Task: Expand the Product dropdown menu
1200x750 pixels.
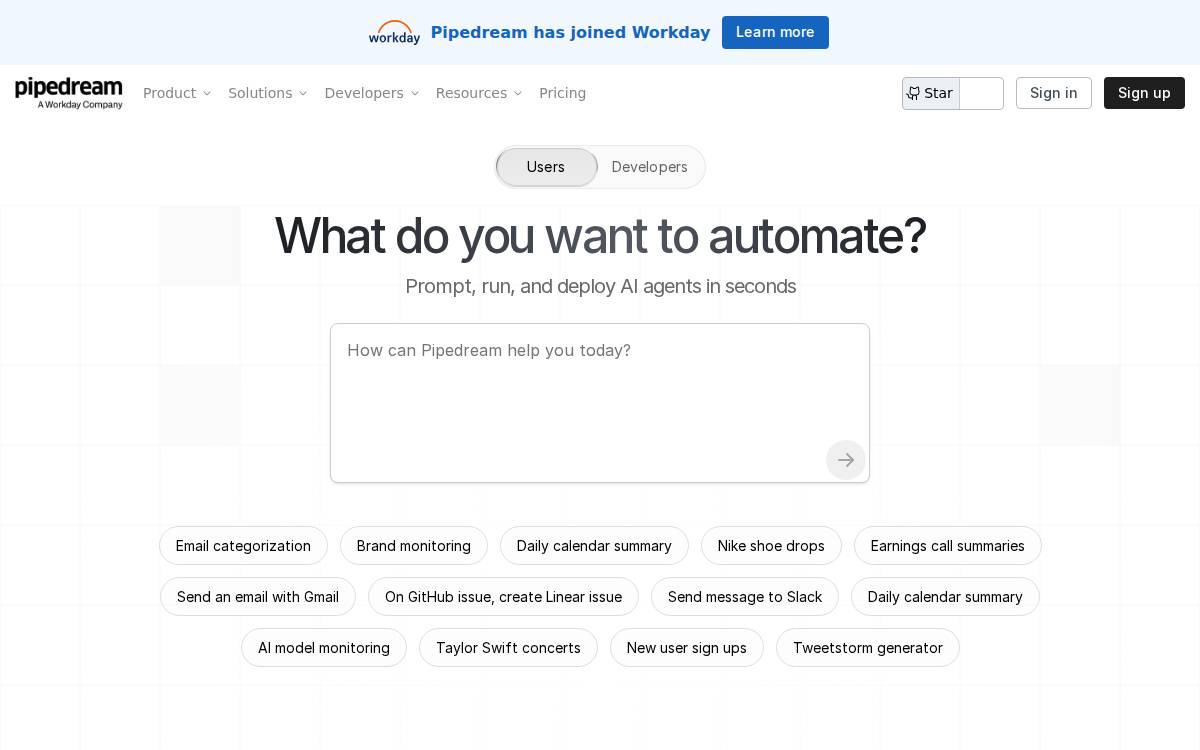Action: click(177, 93)
